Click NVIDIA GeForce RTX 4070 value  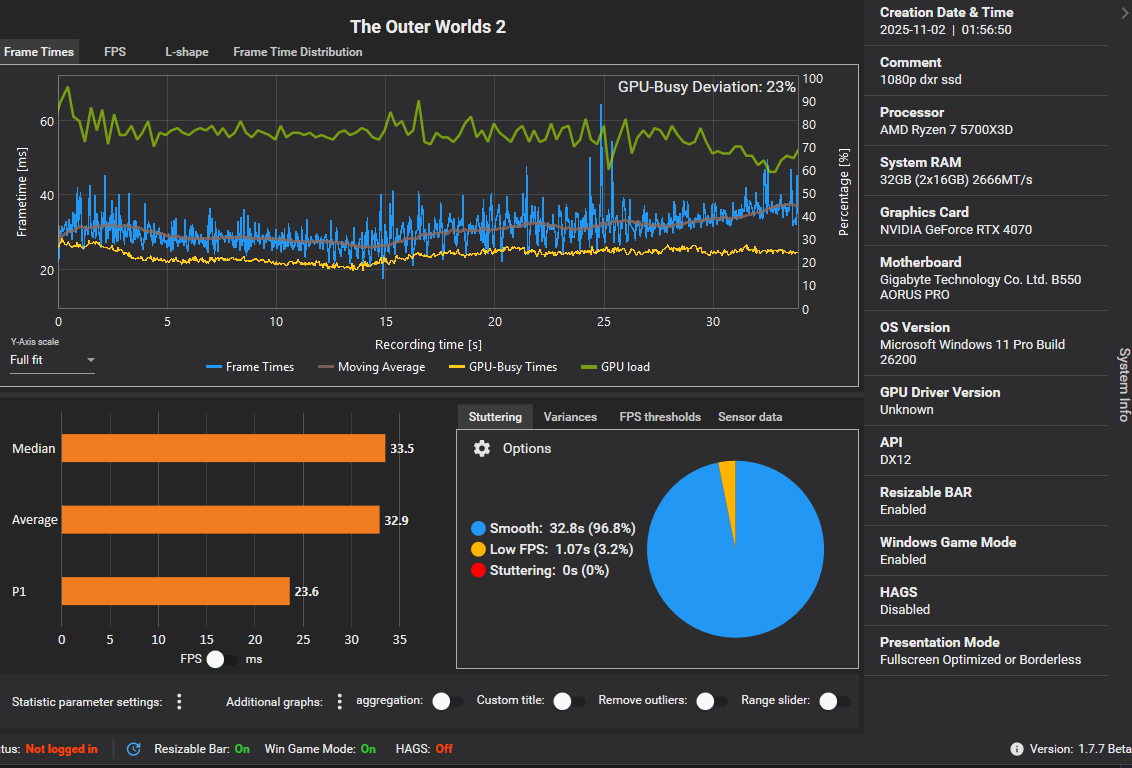pyautogui.click(x=956, y=230)
